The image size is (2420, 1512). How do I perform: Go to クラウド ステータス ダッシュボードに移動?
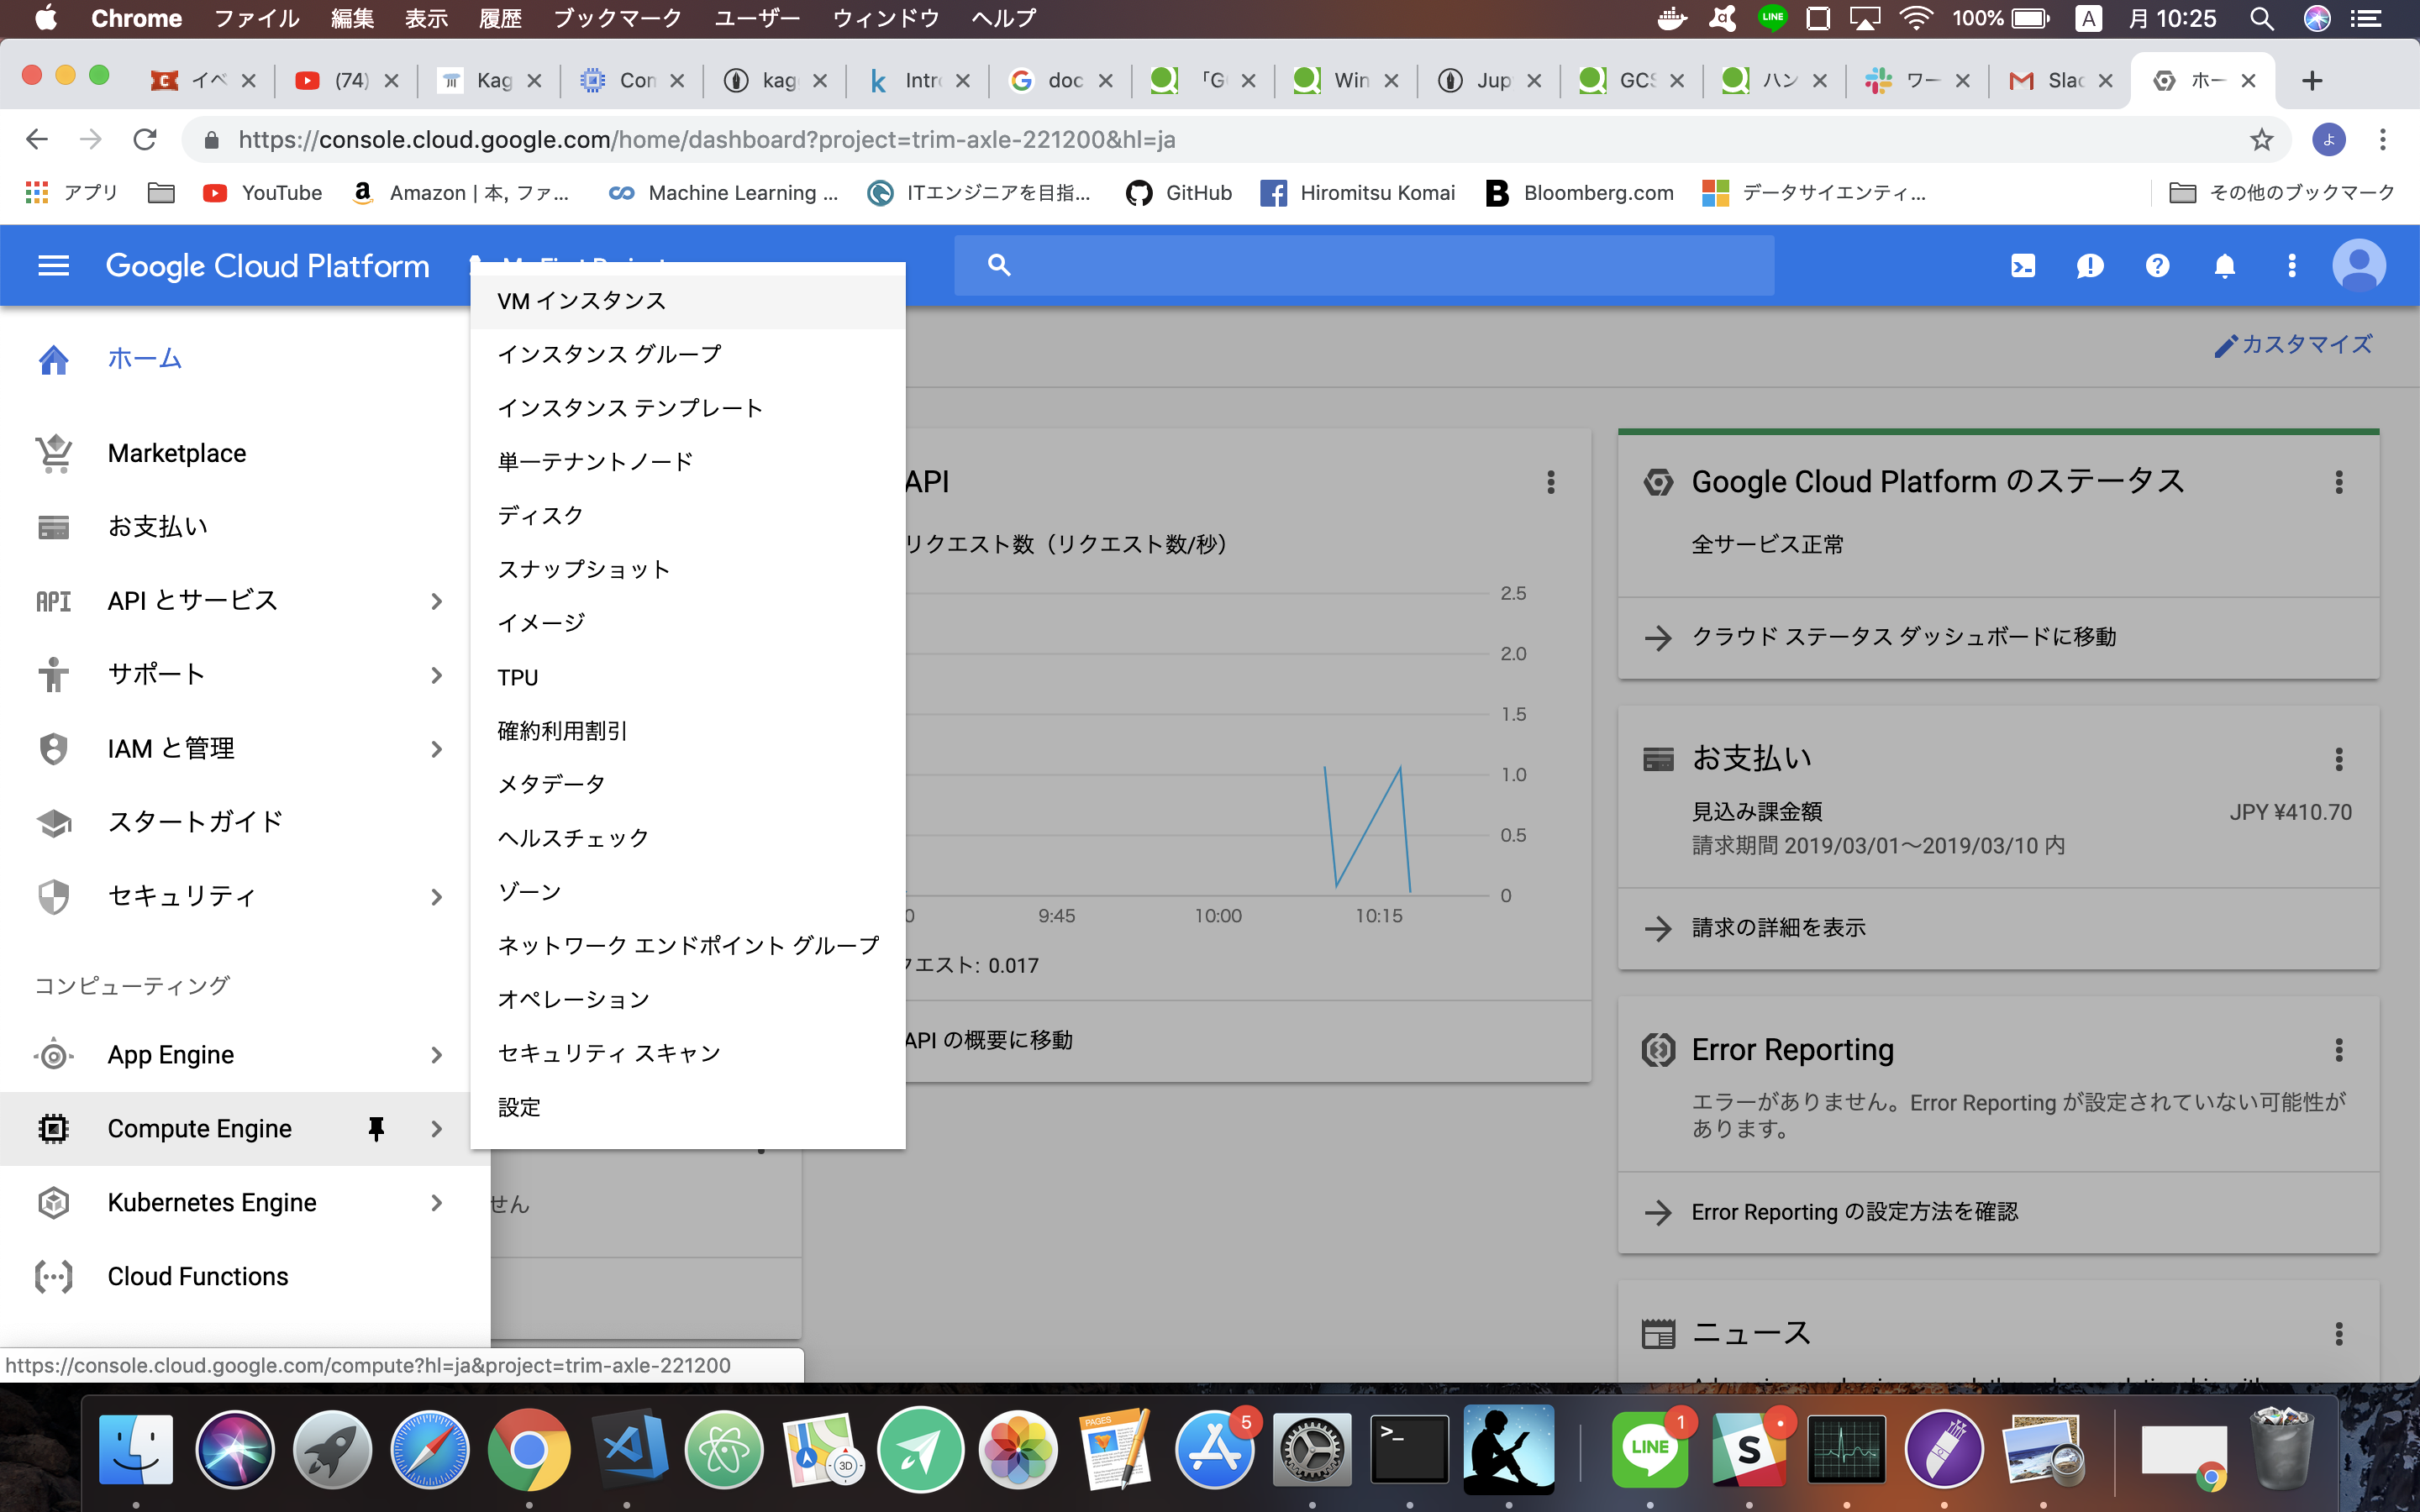pos(1903,637)
